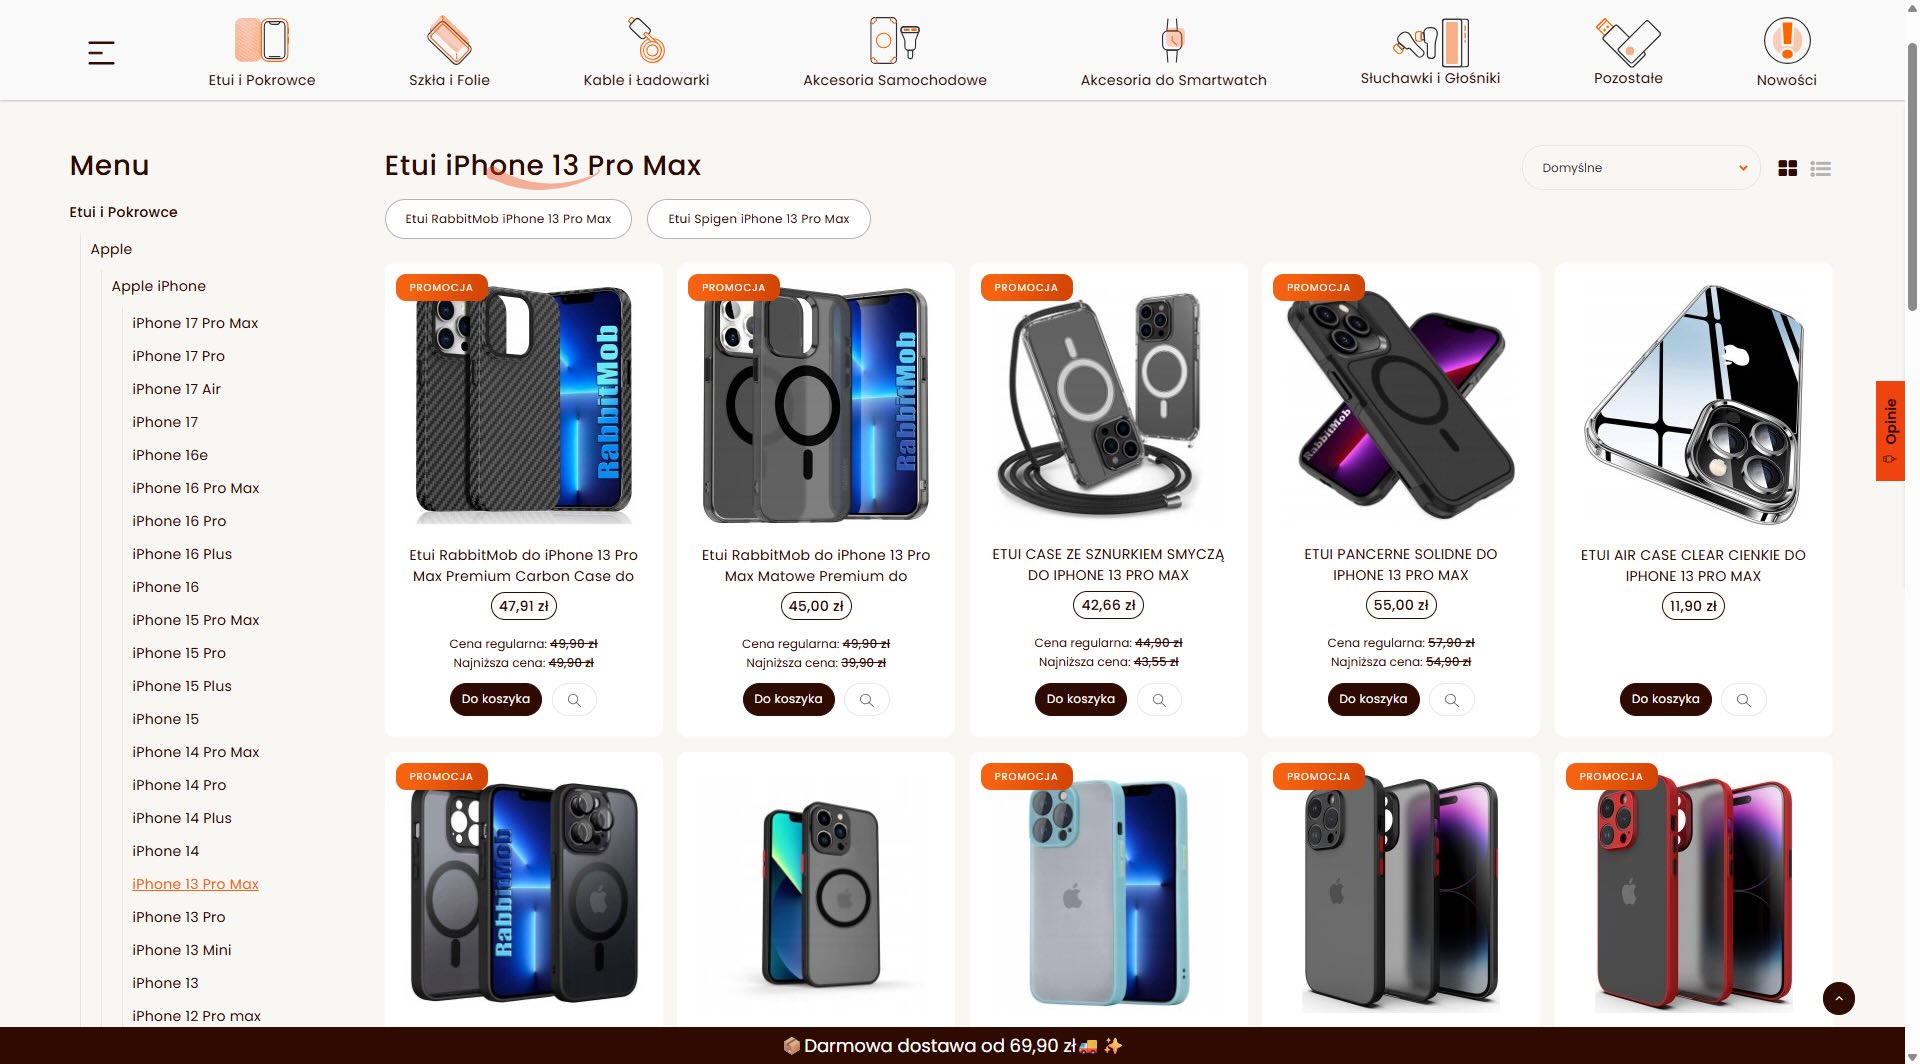Viewport: 1920px width, 1064px height.
Task: Select Apple iPhone in sidebar tree
Action: (159, 286)
